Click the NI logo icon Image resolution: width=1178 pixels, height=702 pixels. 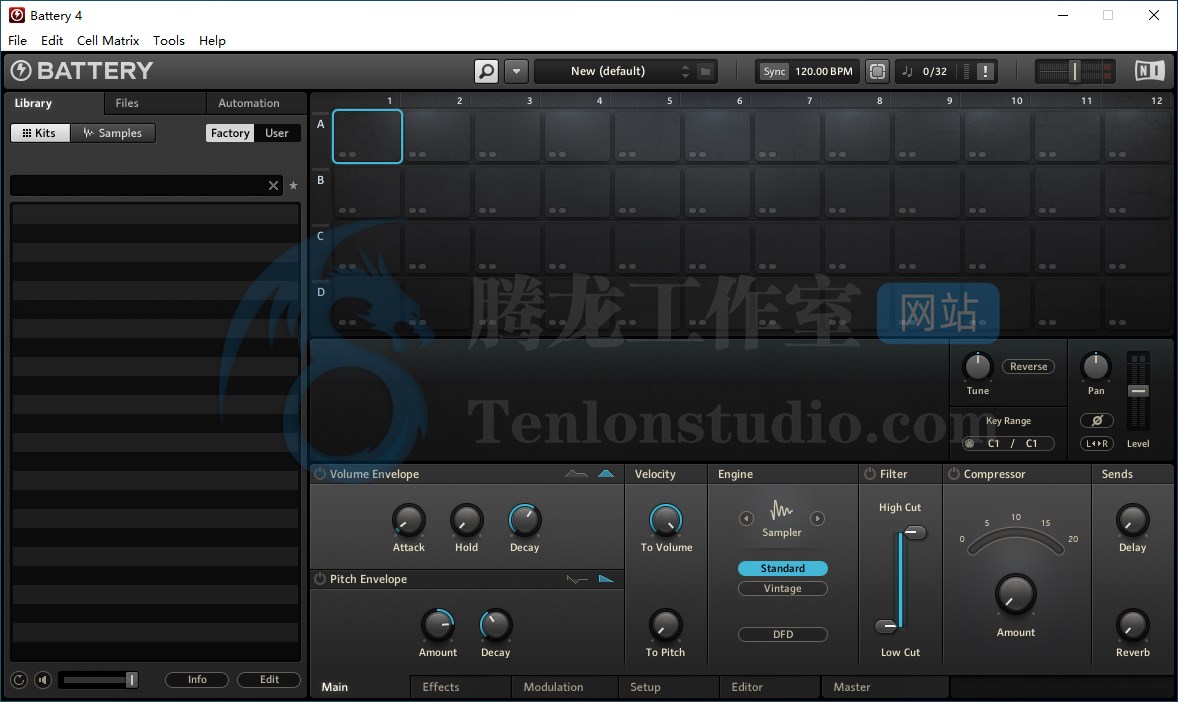1149,71
